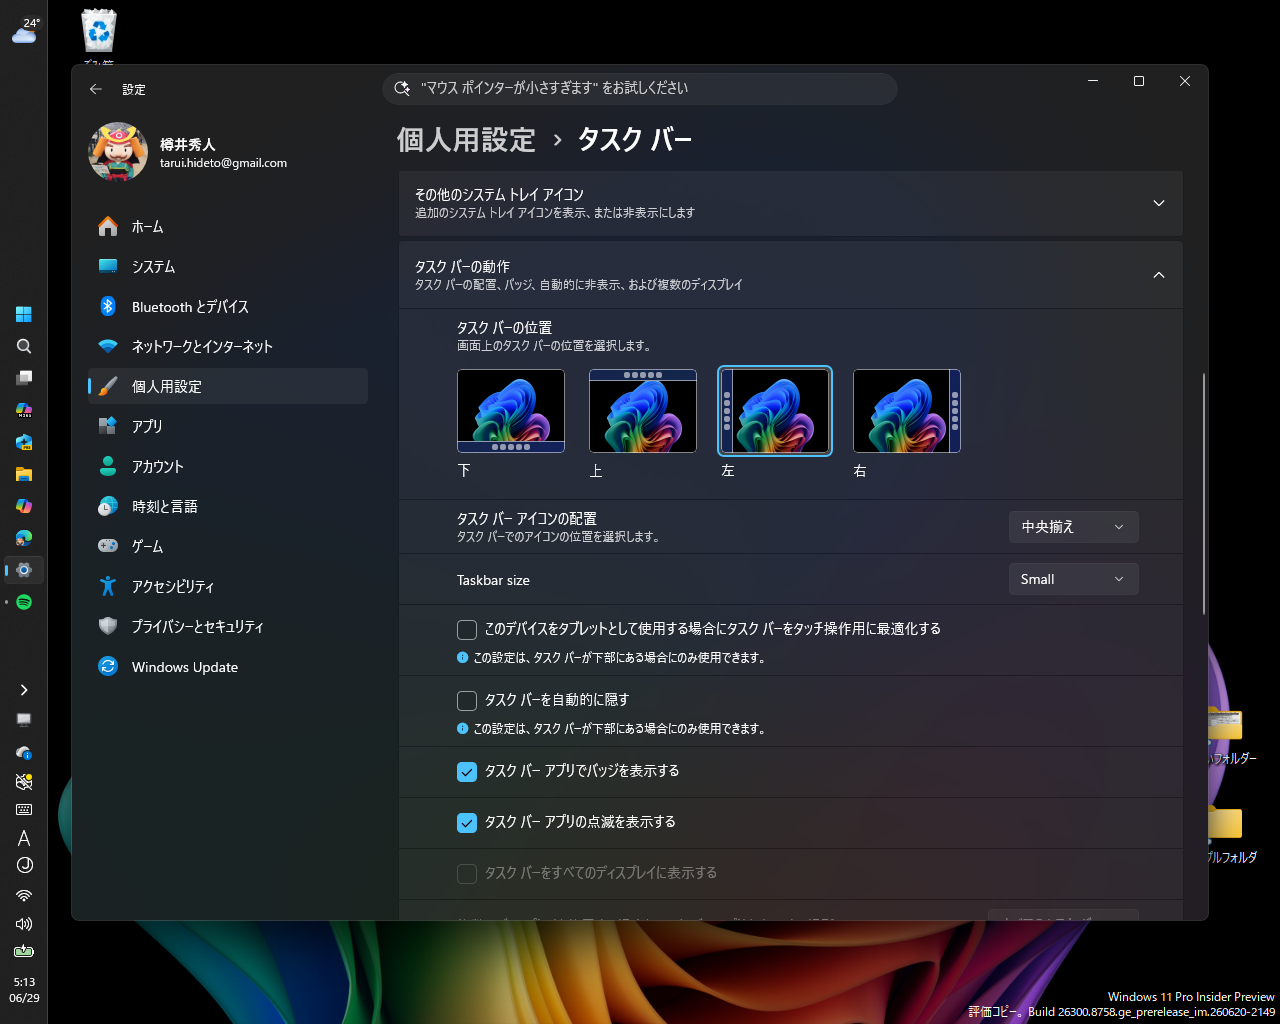The width and height of the screenshot is (1280, 1024).
Task: Open the taskbar icon with PRE badge
Action: click(x=24, y=442)
